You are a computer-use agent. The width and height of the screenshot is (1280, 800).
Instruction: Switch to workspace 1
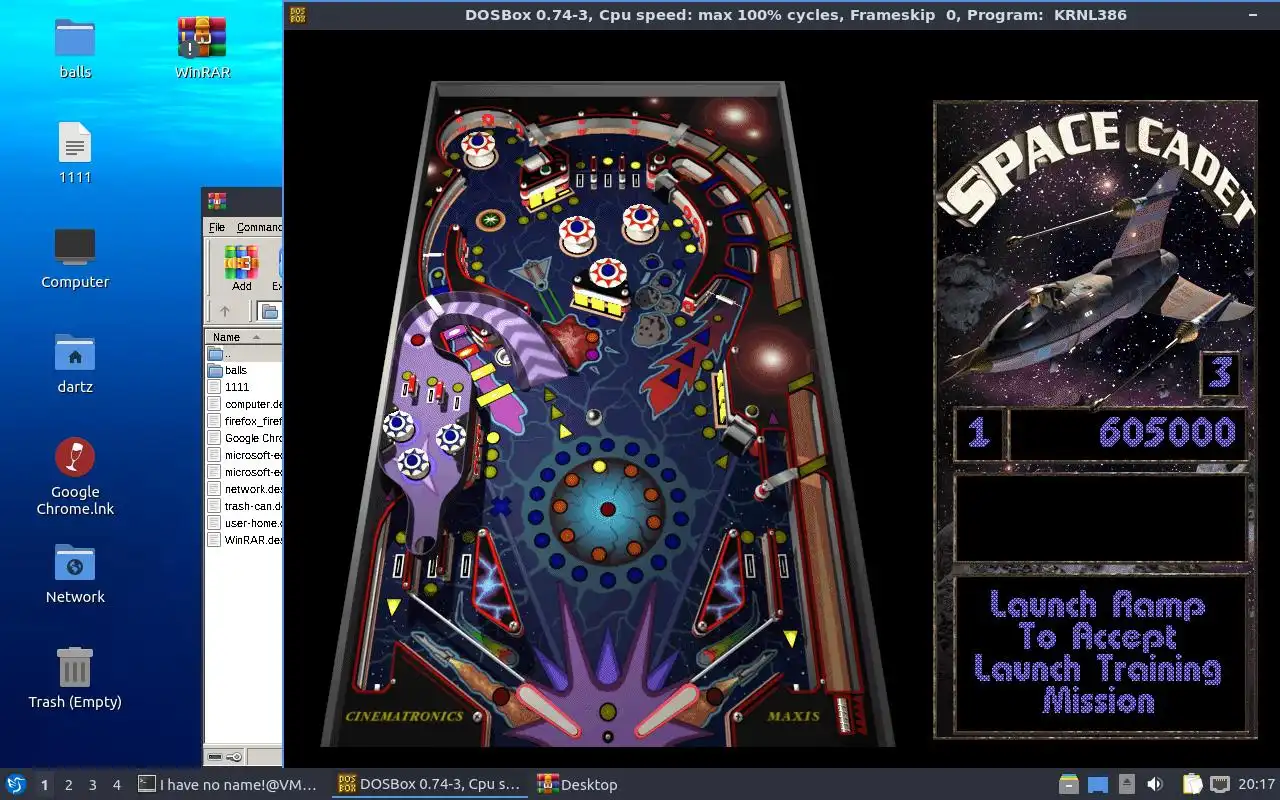[44, 785]
